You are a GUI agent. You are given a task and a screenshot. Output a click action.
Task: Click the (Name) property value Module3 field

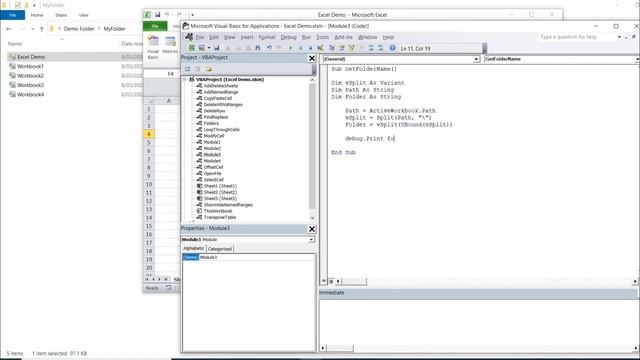(x=257, y=257)
